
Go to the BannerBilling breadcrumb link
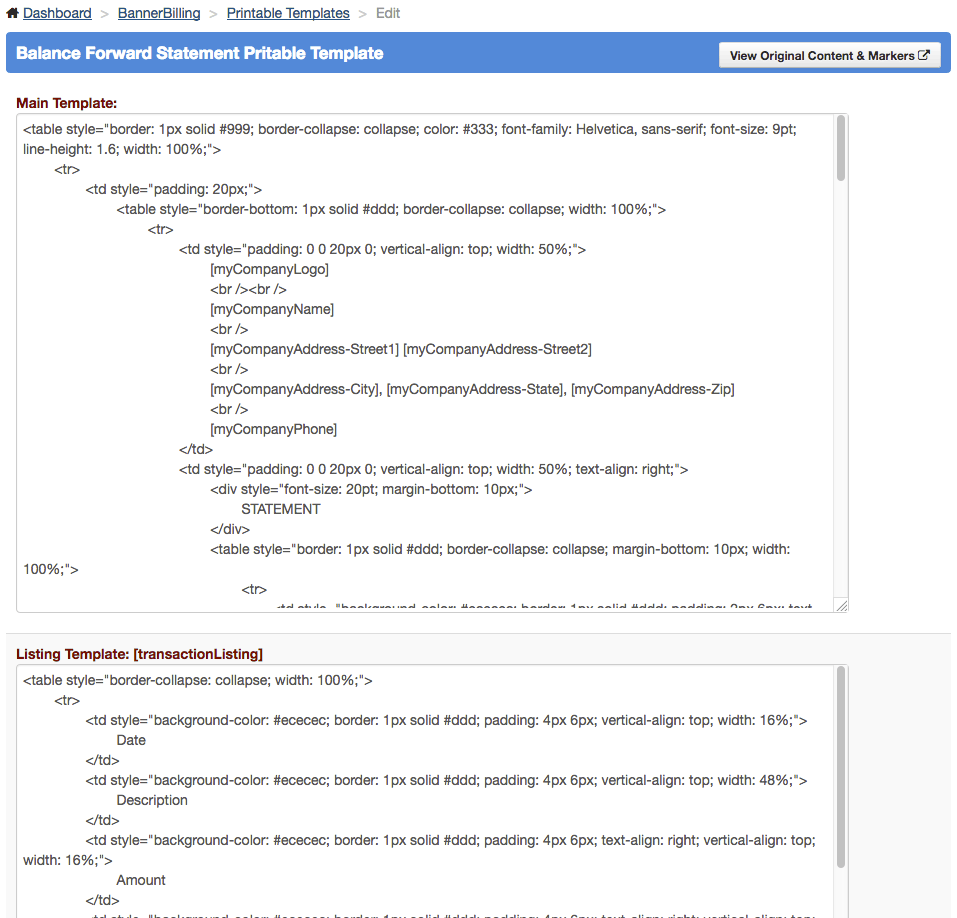click(159, 13)
